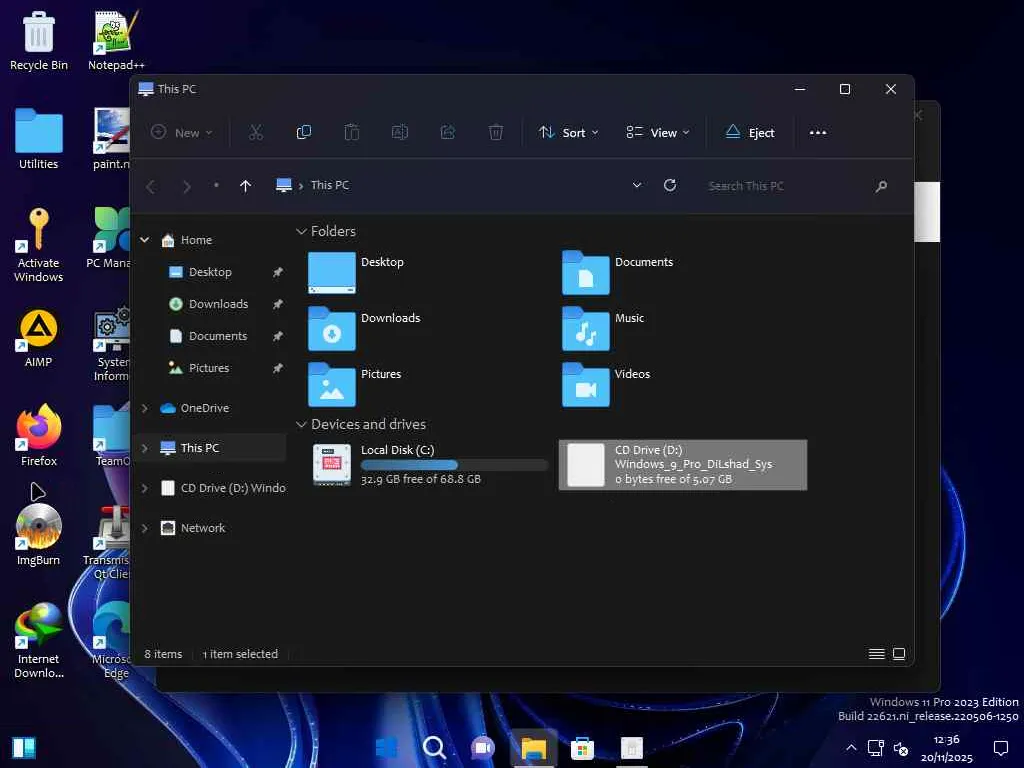
Task: Open the New dropdown in toolbar
Action: [x=182, y=133]
